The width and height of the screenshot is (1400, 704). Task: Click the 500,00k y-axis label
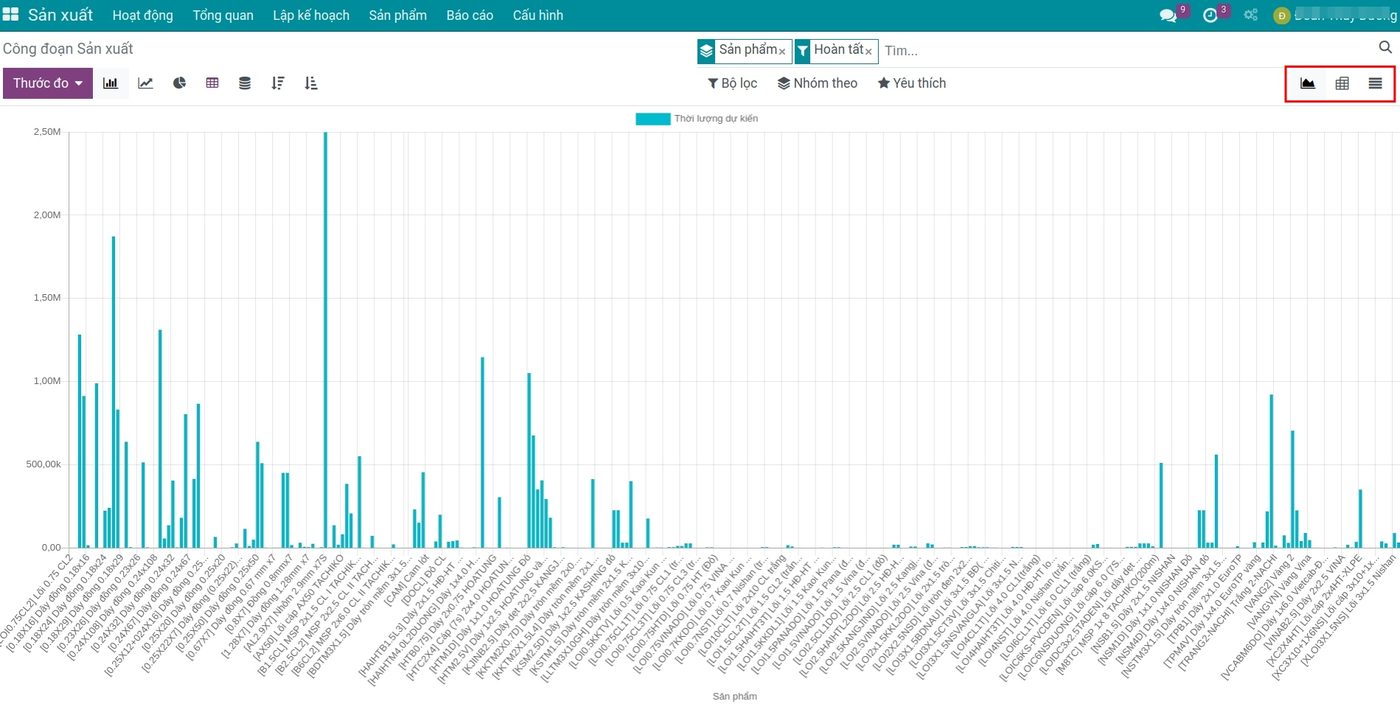pos(44,464)
